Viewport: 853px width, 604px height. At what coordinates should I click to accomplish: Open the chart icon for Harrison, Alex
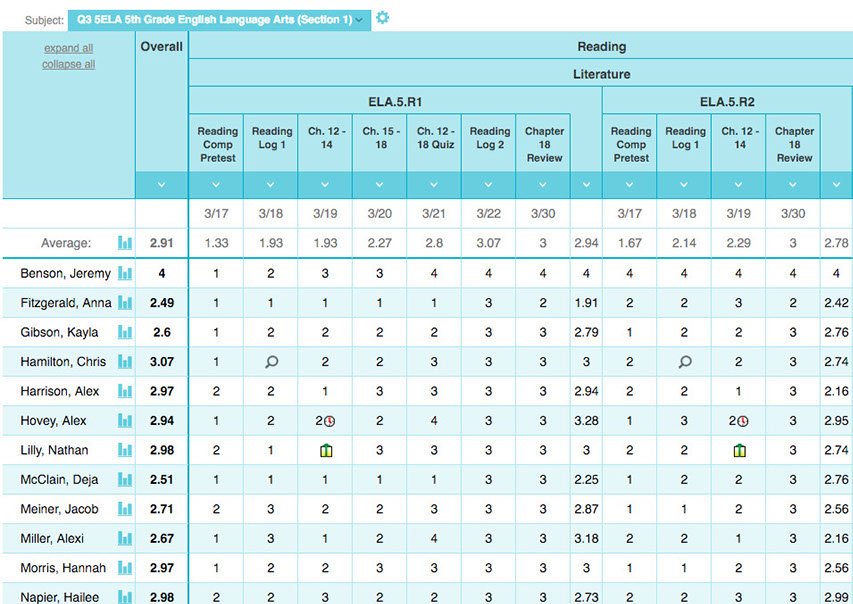[x=125, y=391]
